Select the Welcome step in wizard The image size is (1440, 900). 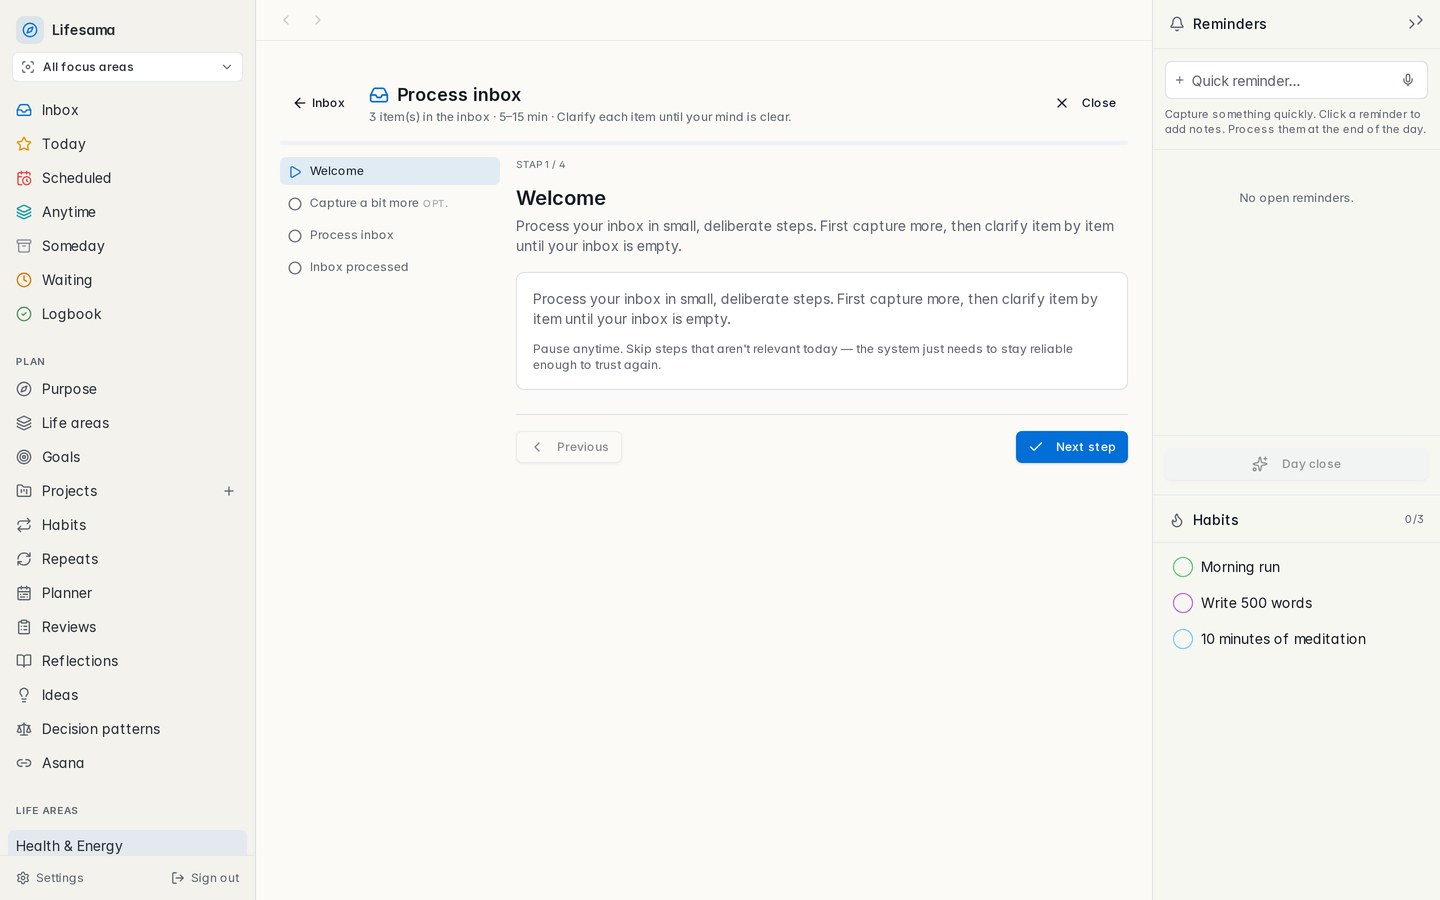pos(390,171)
